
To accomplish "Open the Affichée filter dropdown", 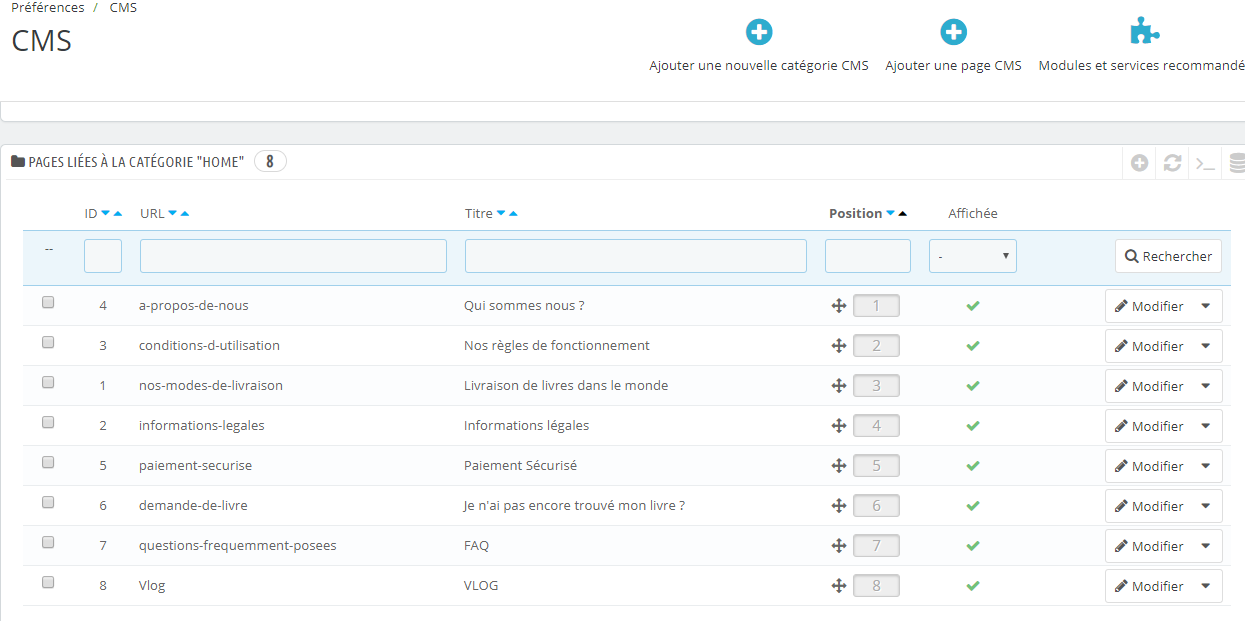I will tap(972, 256).
